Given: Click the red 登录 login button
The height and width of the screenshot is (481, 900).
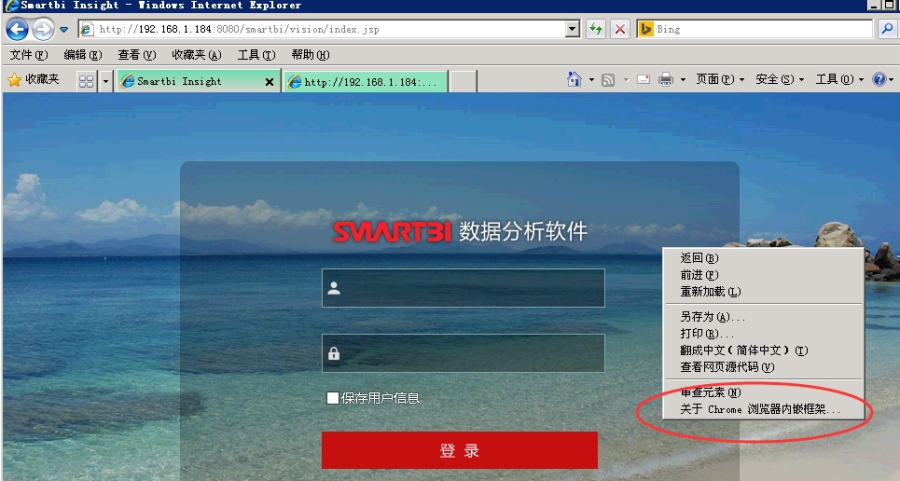Looking at the screenshot, I should pos(460,451).
